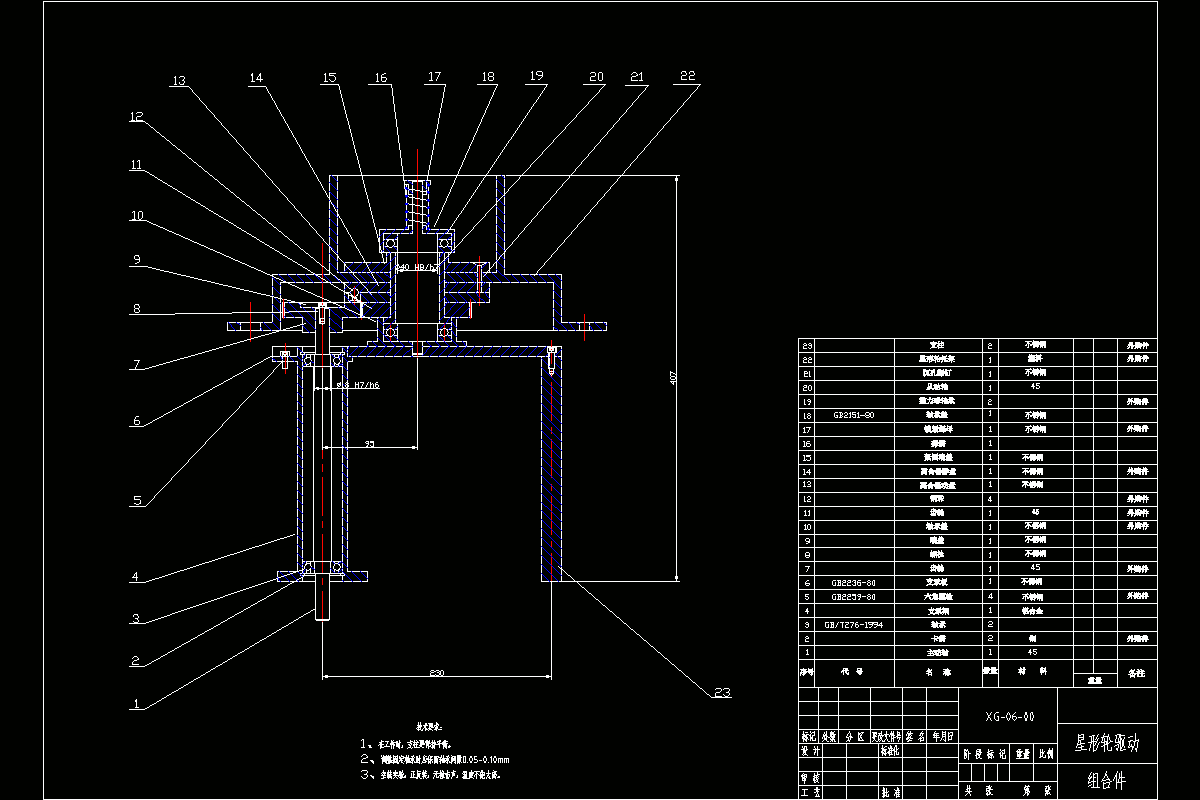
Task: Select the drawing number XG-06-00
Action: tap(1009, 717)
